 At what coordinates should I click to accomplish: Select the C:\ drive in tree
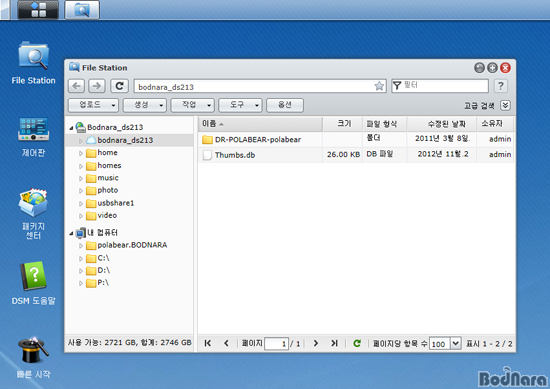pyautogui.click(x=103, y=258)
